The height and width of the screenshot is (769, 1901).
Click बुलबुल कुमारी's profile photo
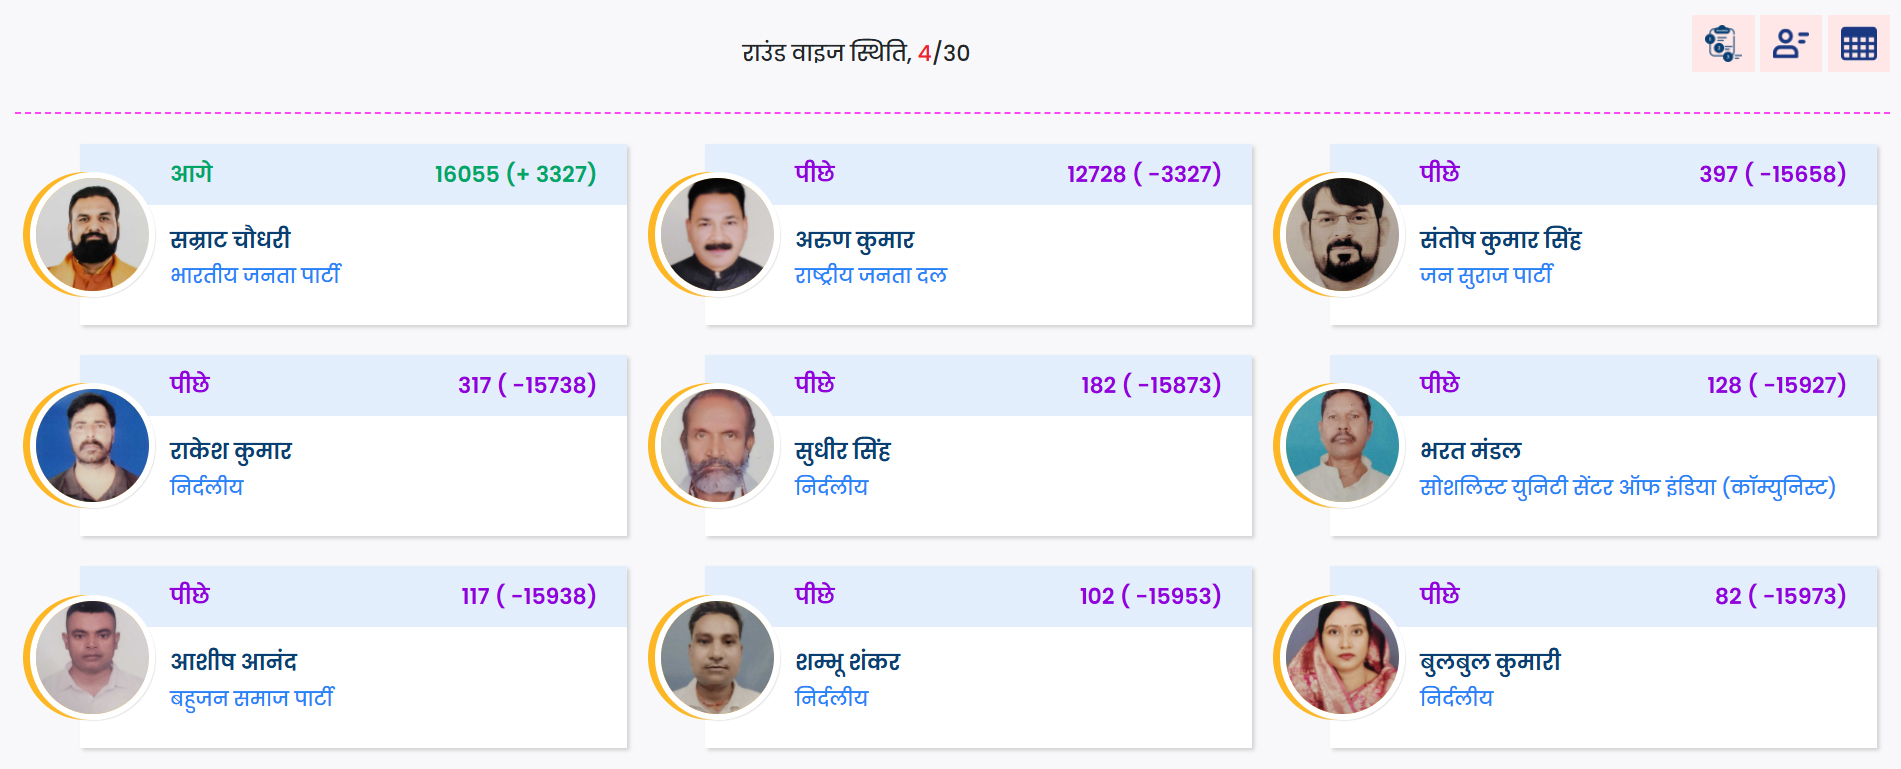1342,657
